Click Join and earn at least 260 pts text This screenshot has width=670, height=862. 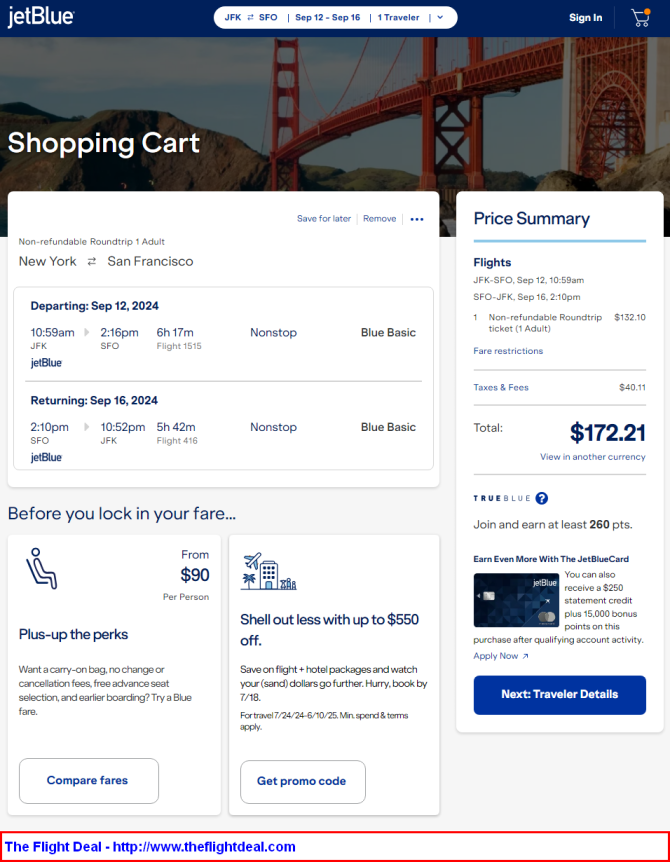(x=552, y=525)
